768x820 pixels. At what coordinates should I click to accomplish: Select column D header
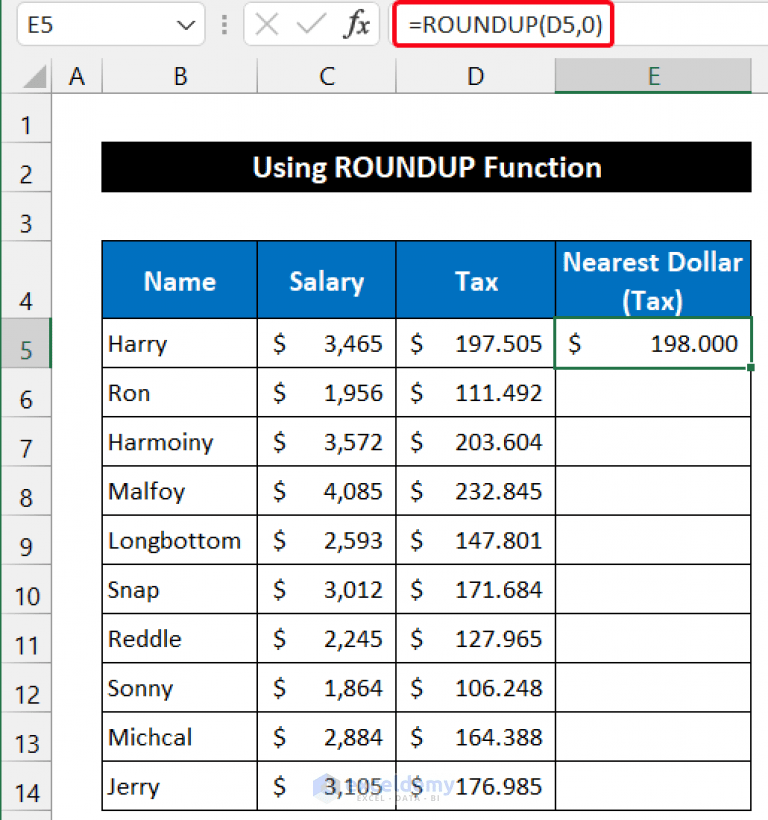point(475,76)
